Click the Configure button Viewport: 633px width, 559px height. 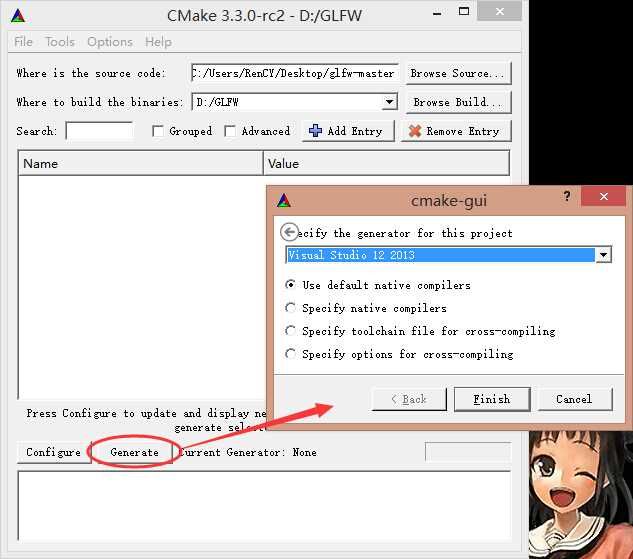(x=54, y=452)
